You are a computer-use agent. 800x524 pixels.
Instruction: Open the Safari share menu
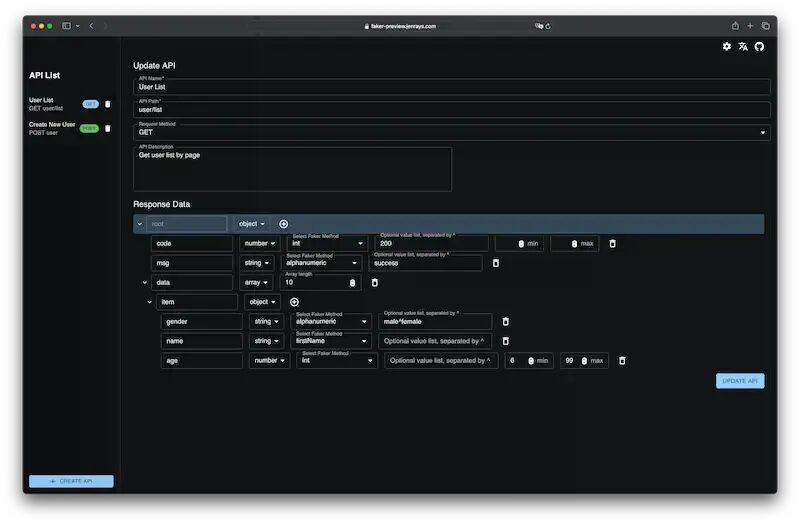[735, 26]
